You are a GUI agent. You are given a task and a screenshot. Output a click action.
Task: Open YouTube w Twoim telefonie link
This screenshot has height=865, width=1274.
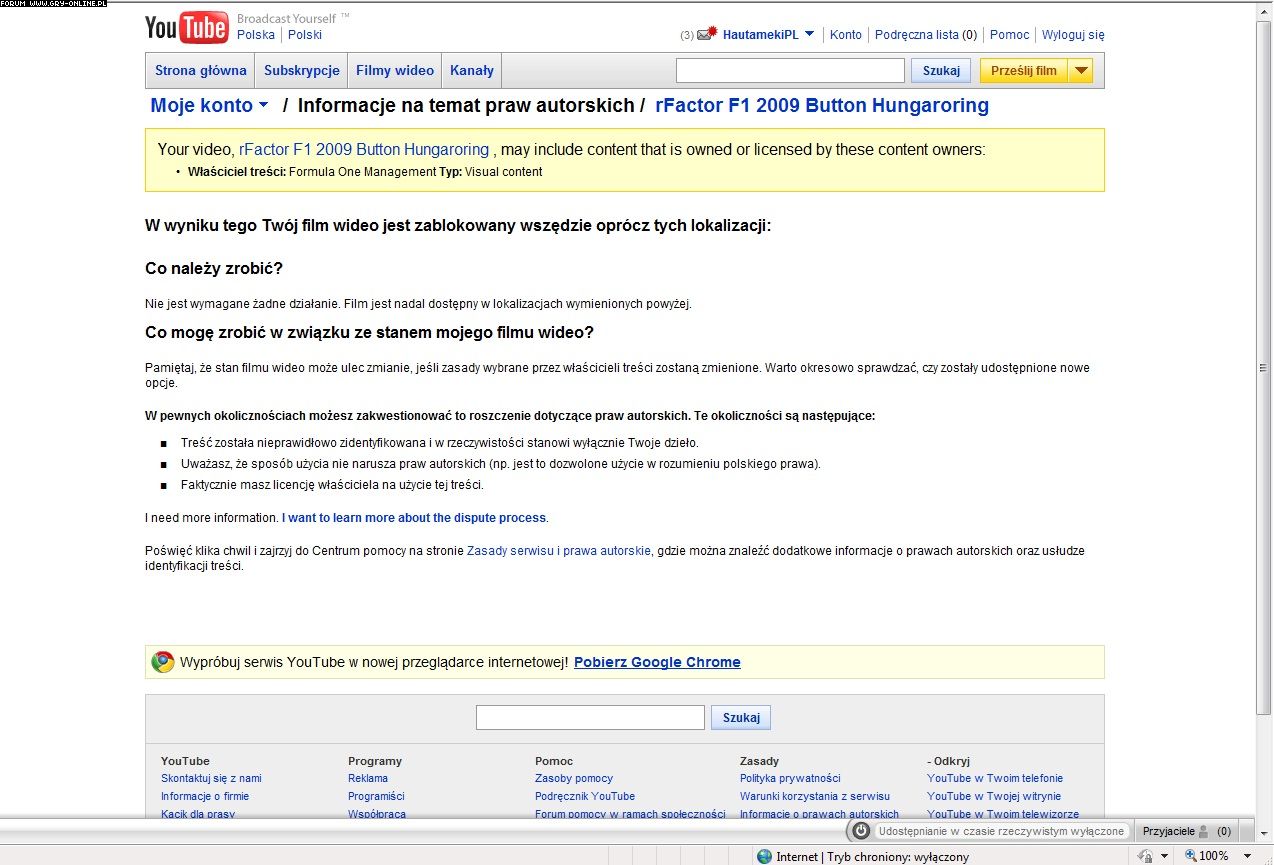(995, 779)
